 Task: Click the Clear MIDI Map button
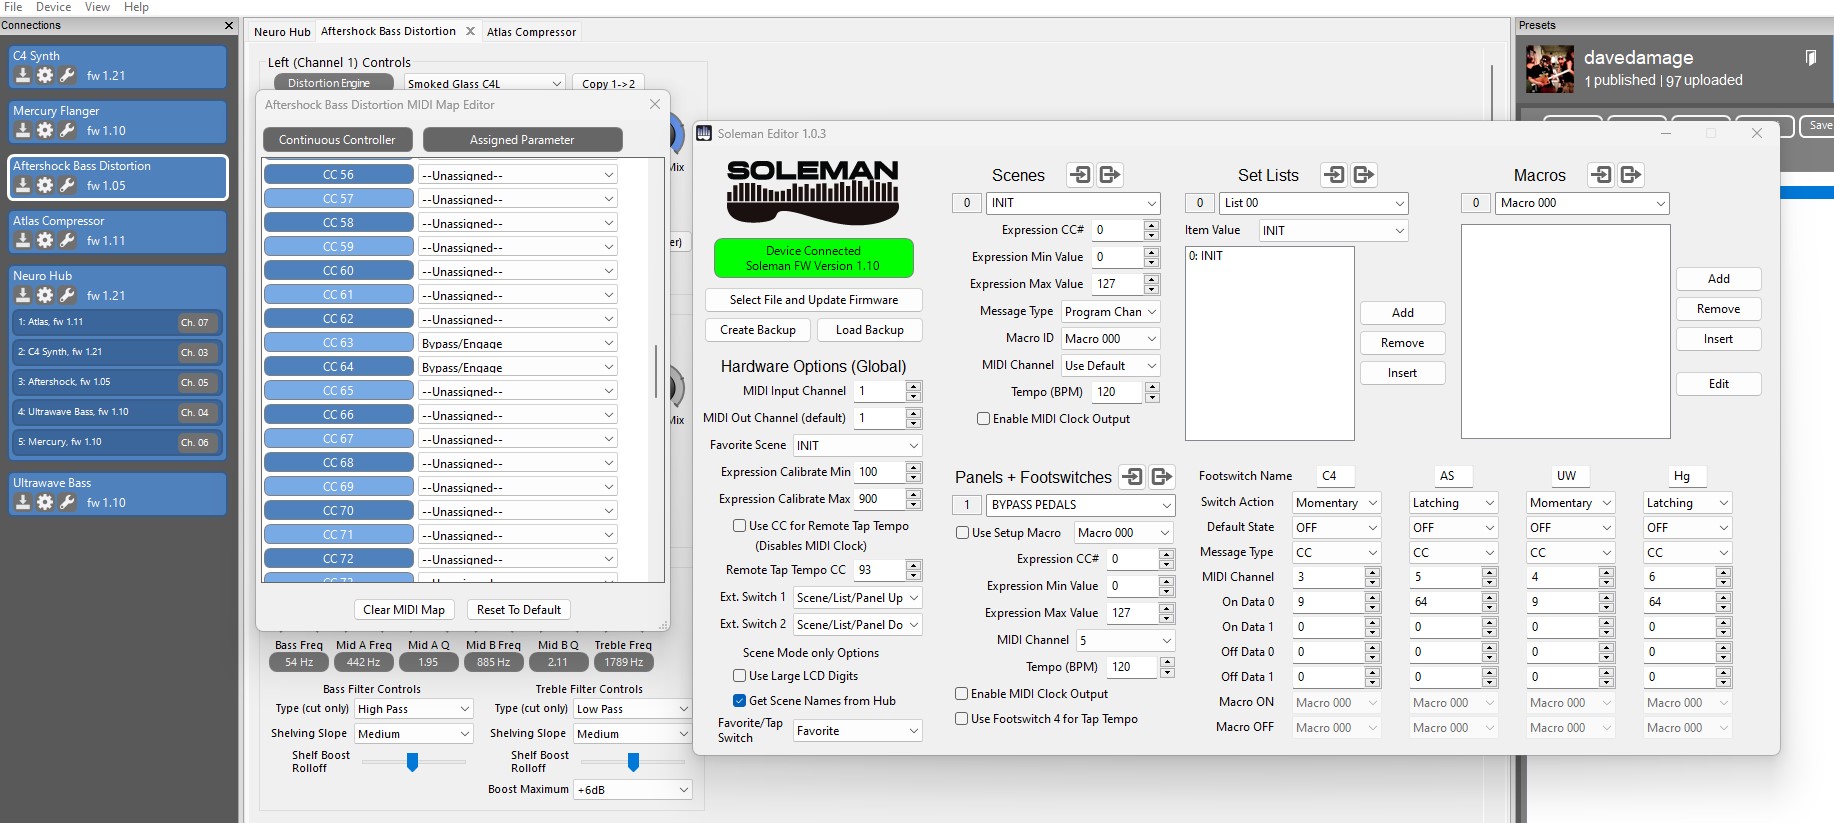click(x=404, y=610)
